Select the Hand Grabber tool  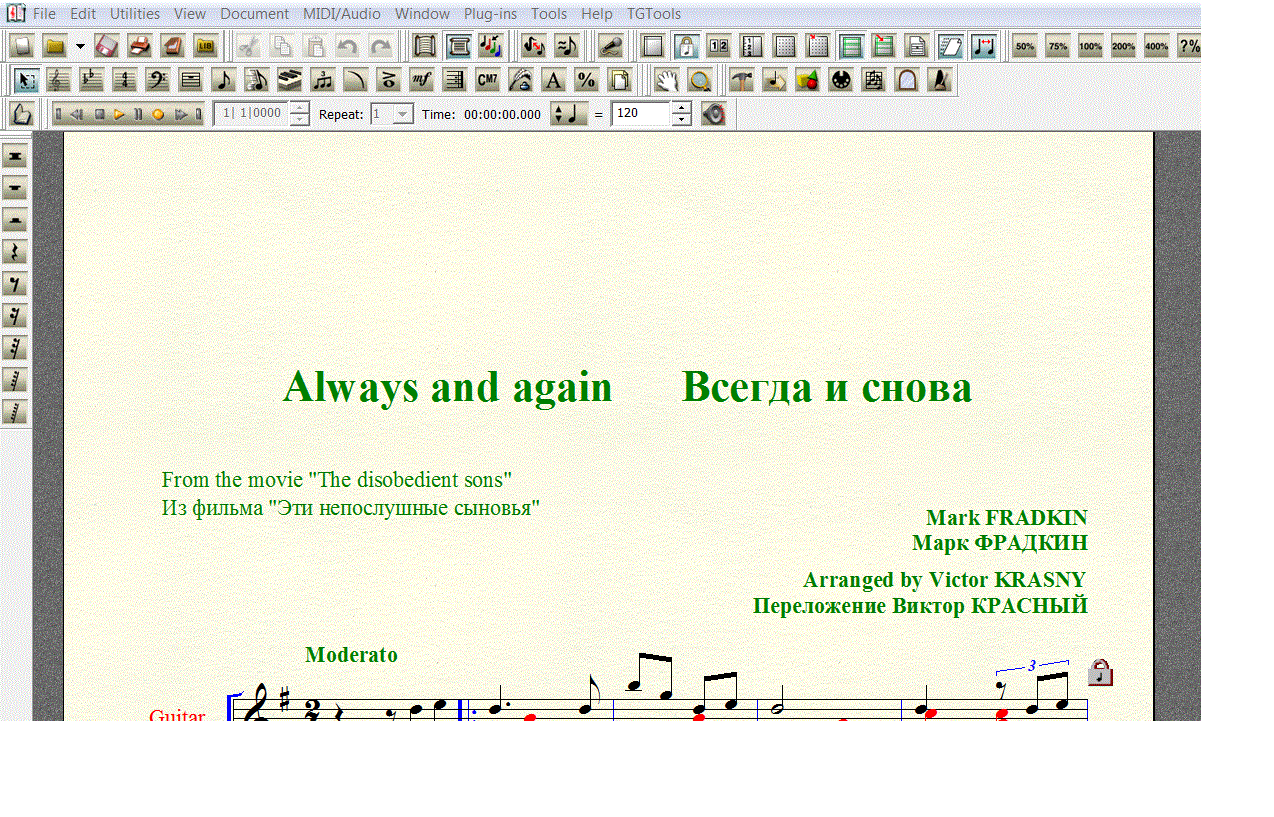click(x=667, y=80)
